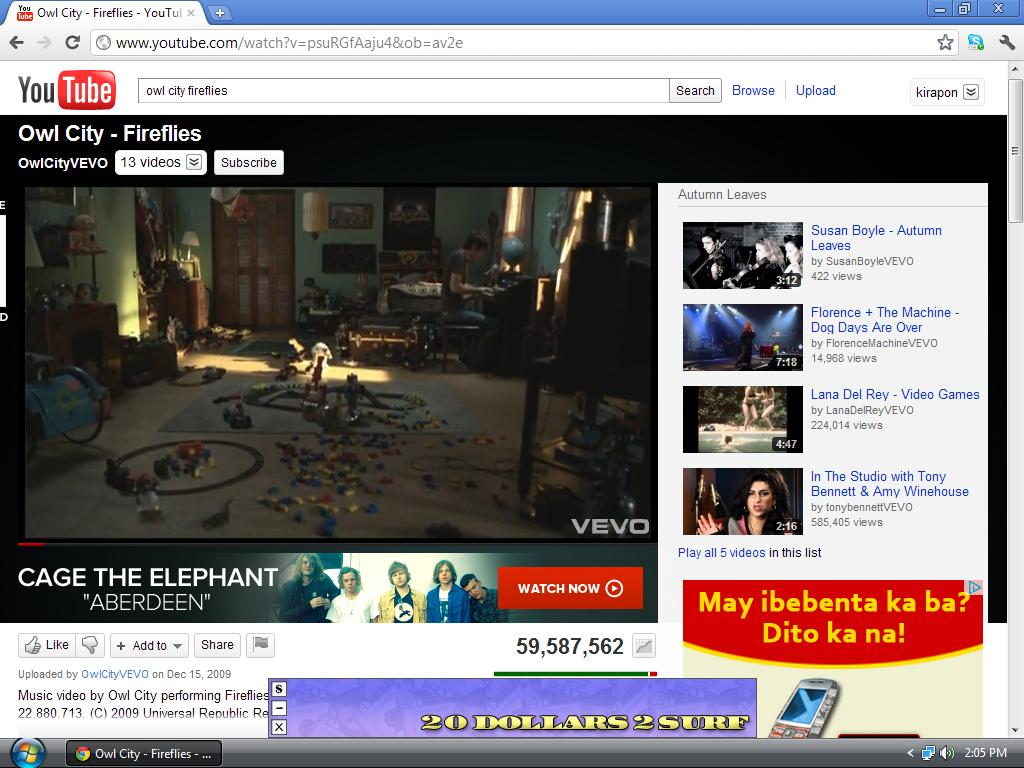Open a new tab with the plus button

tap(220, 12)
